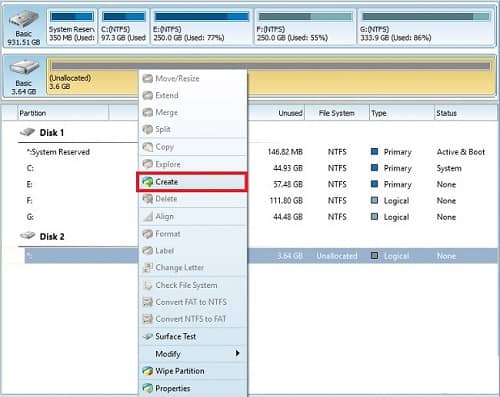
Task: Click the blue Primary type square for C:
Action: tap(374, 168)
